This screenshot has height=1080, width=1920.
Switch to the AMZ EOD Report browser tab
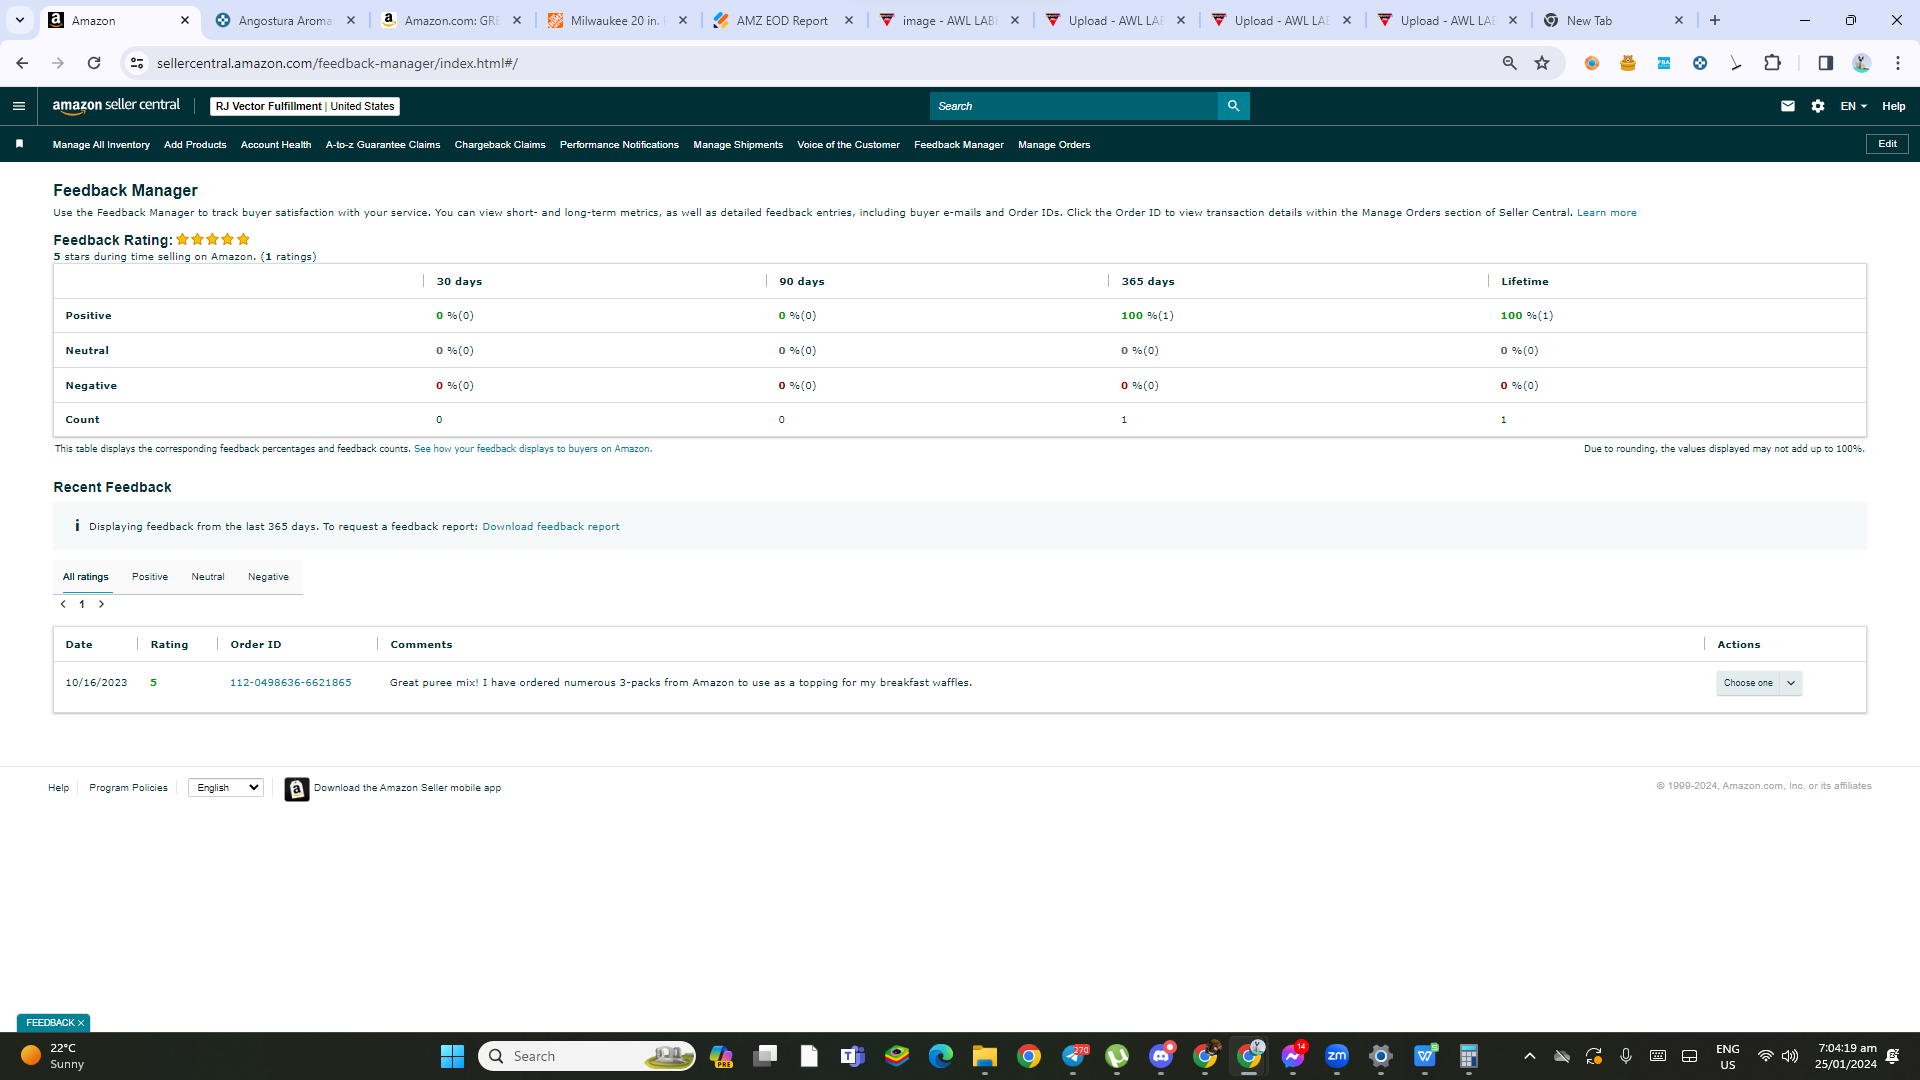point(783,20)
